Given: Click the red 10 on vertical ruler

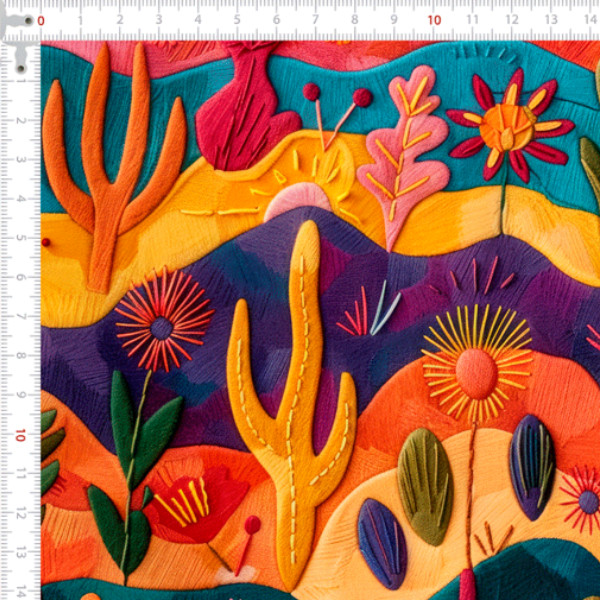Looking at the screenshot, I should [20, 435].
